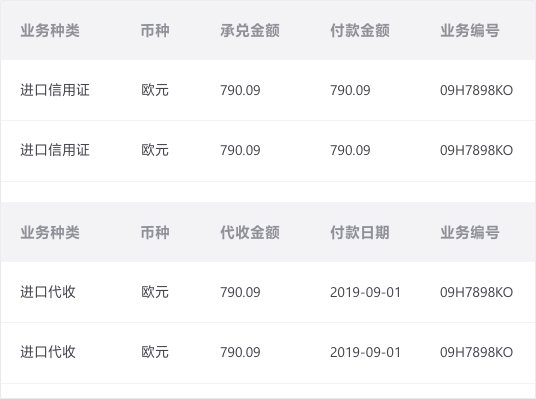The width and height of the screenshot is (536, 399).
Task: Select the first 进口代收 row
Action: click(x=268, y=292)
